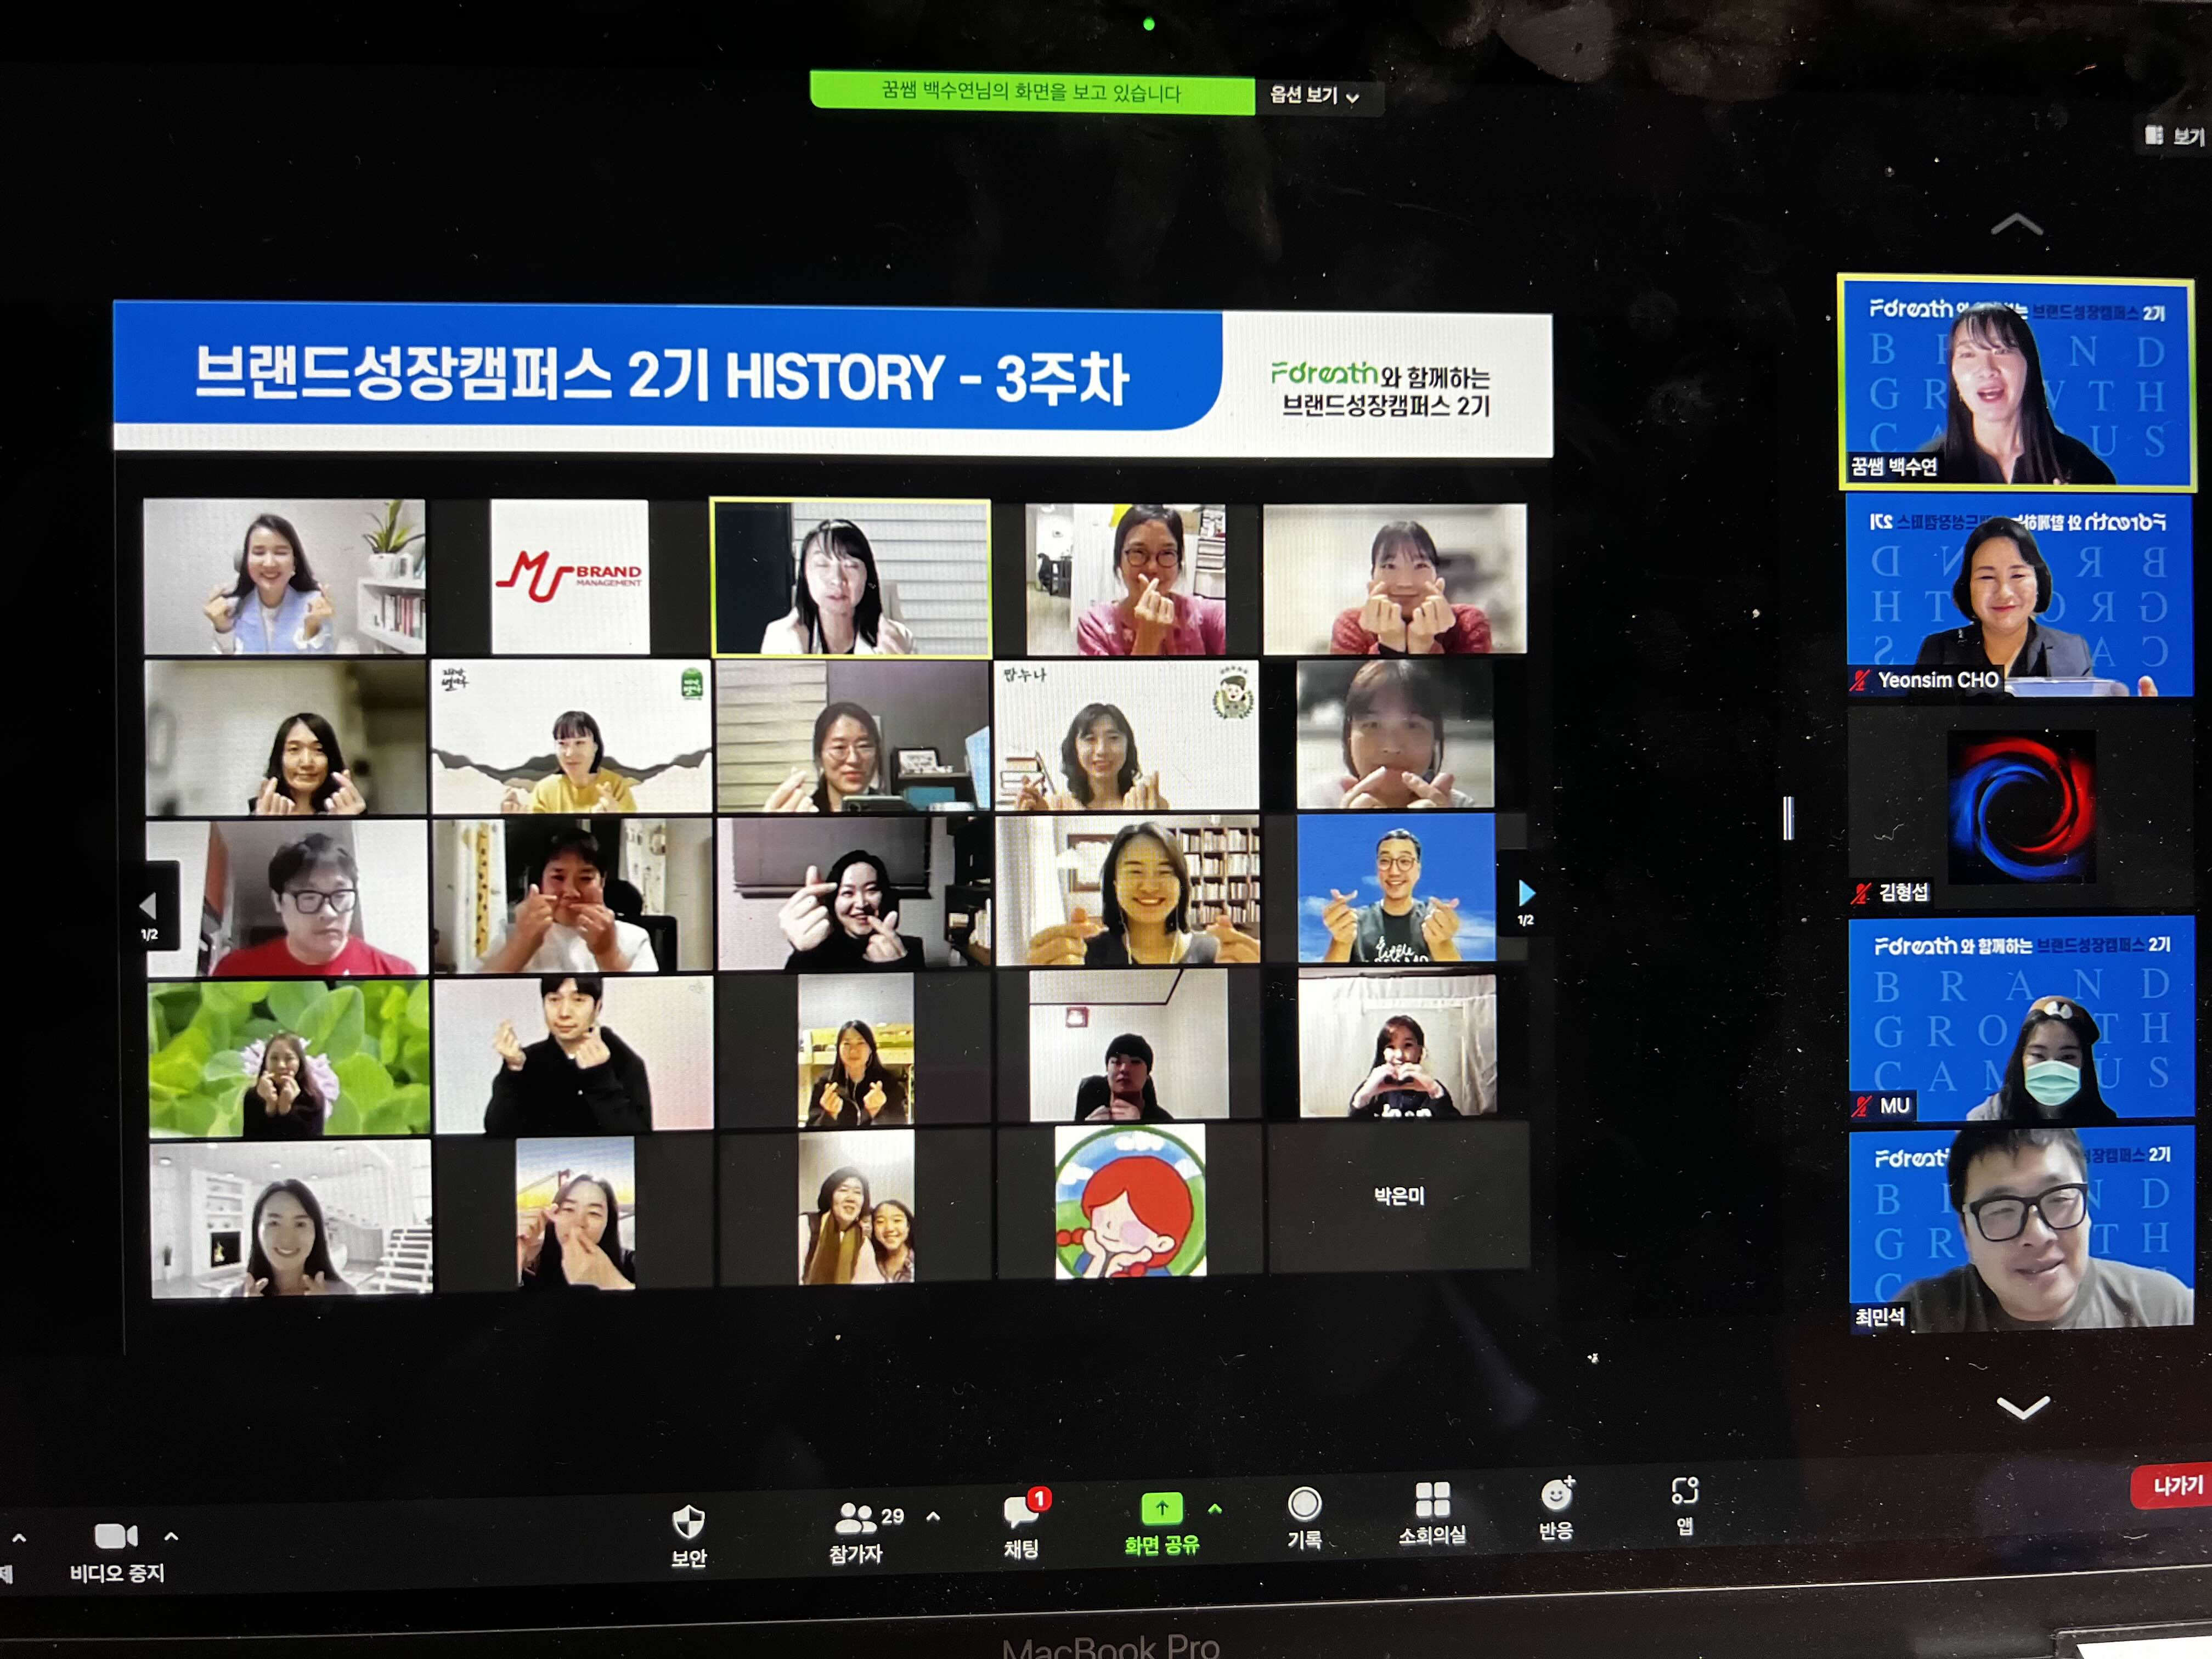
Task: Open the 보기 view layout menu
Action: click(x=2175, y=136)
